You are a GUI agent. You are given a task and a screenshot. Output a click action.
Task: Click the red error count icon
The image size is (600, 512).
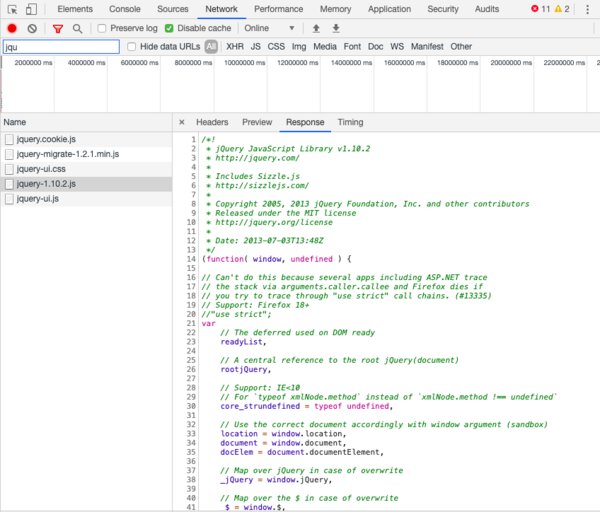pos(535,9)
